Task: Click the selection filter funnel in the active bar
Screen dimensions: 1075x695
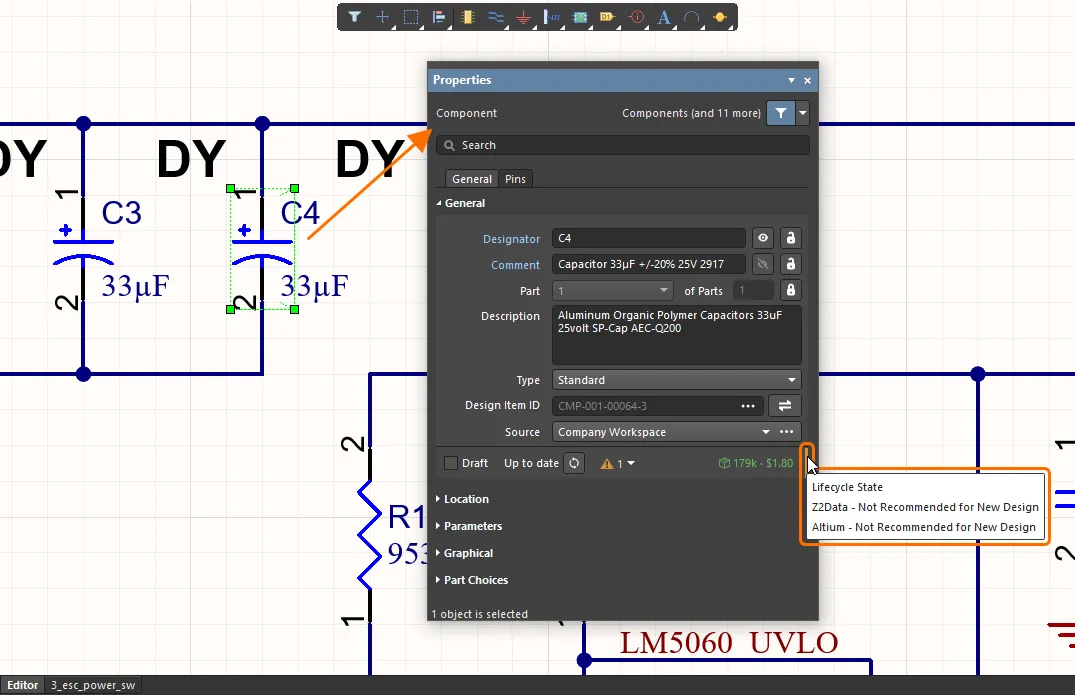Action: coord(355,17)
